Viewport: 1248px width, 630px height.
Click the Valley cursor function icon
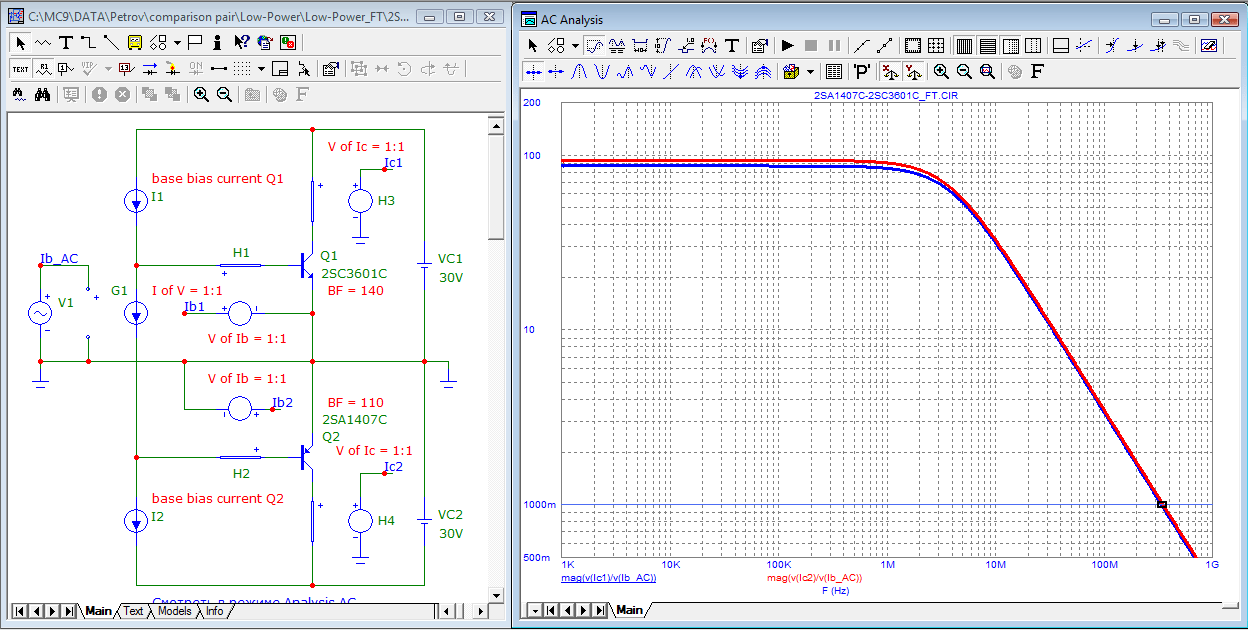(602, 72)
